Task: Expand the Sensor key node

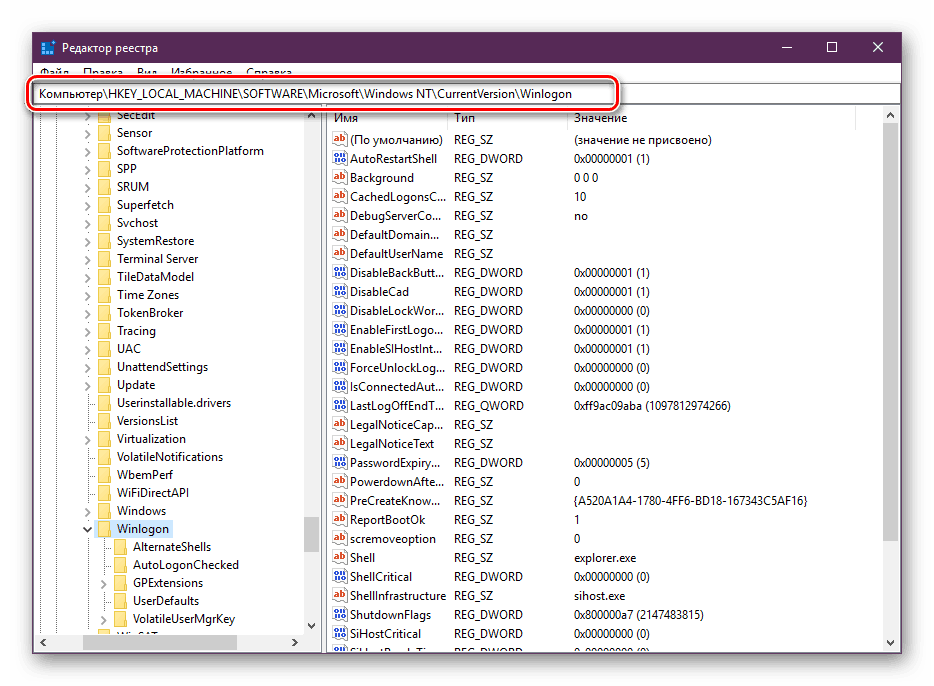Action: point(88,133)
